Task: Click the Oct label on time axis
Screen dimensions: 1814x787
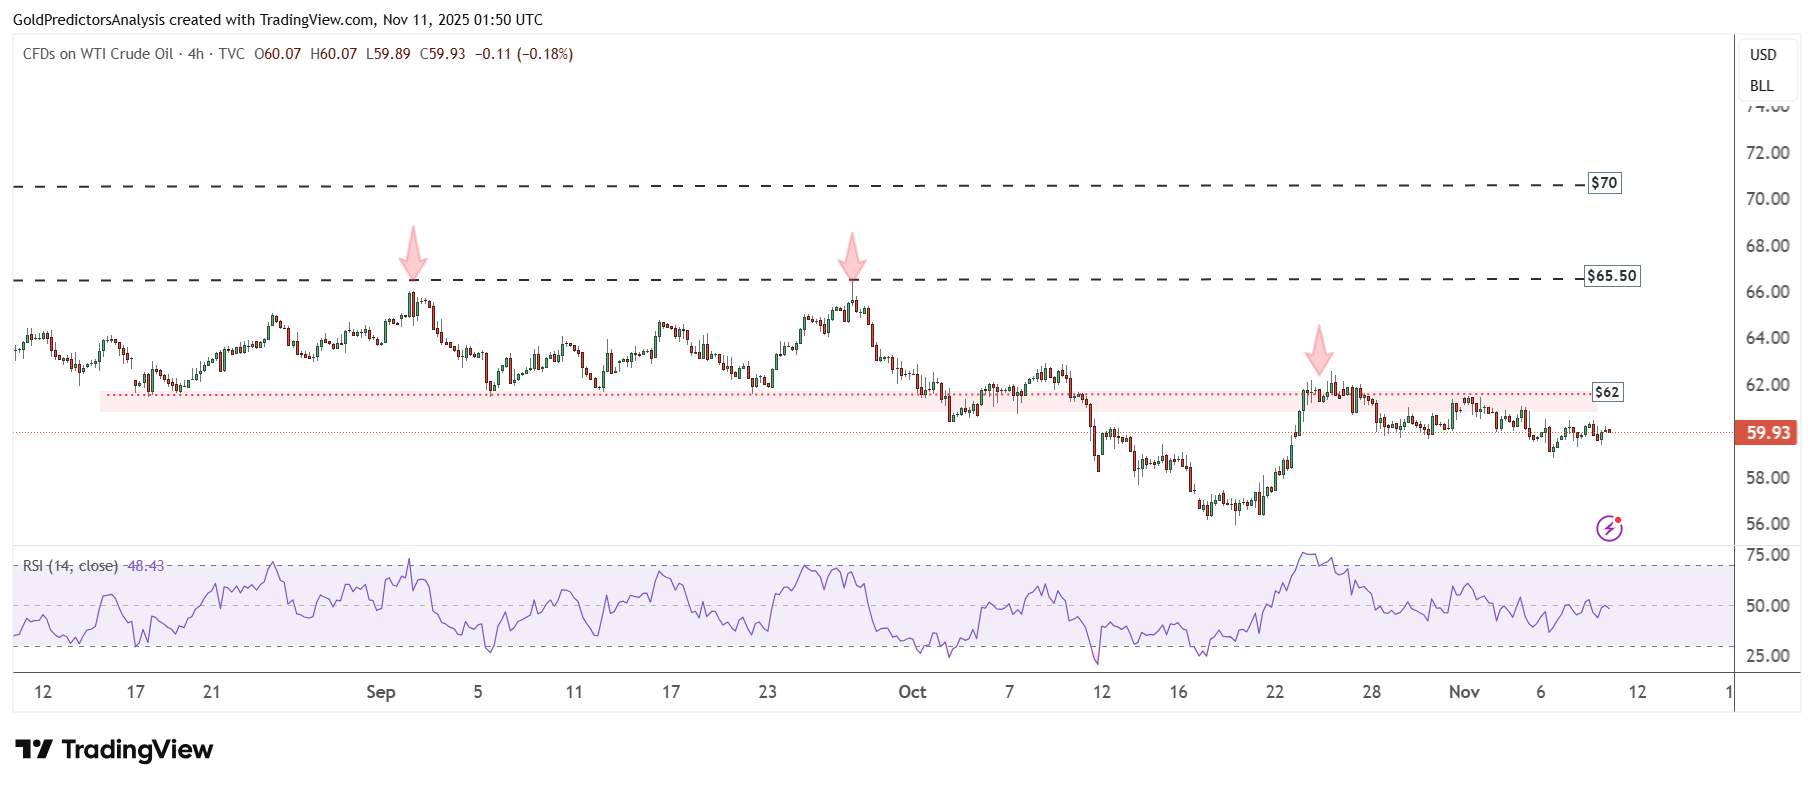Action: click(912, 692)
